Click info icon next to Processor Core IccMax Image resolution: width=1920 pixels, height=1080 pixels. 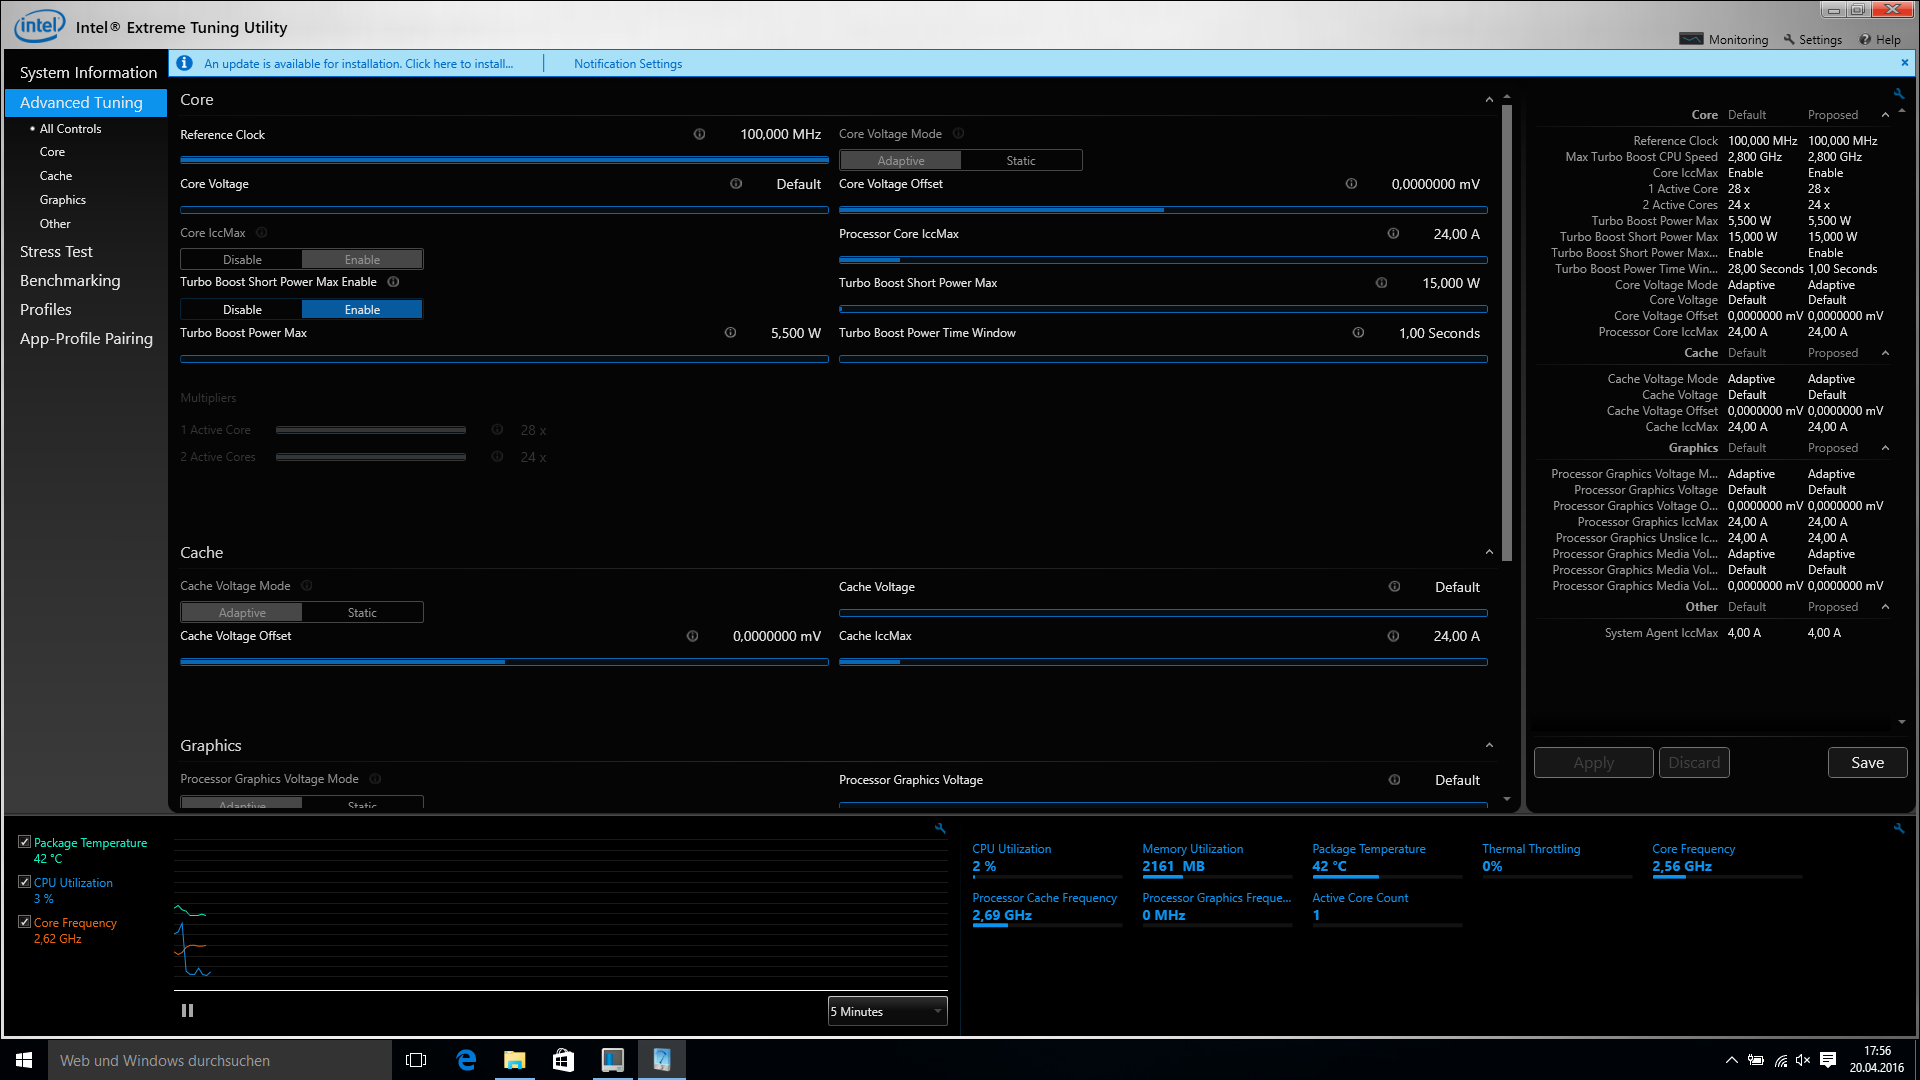1393,234
